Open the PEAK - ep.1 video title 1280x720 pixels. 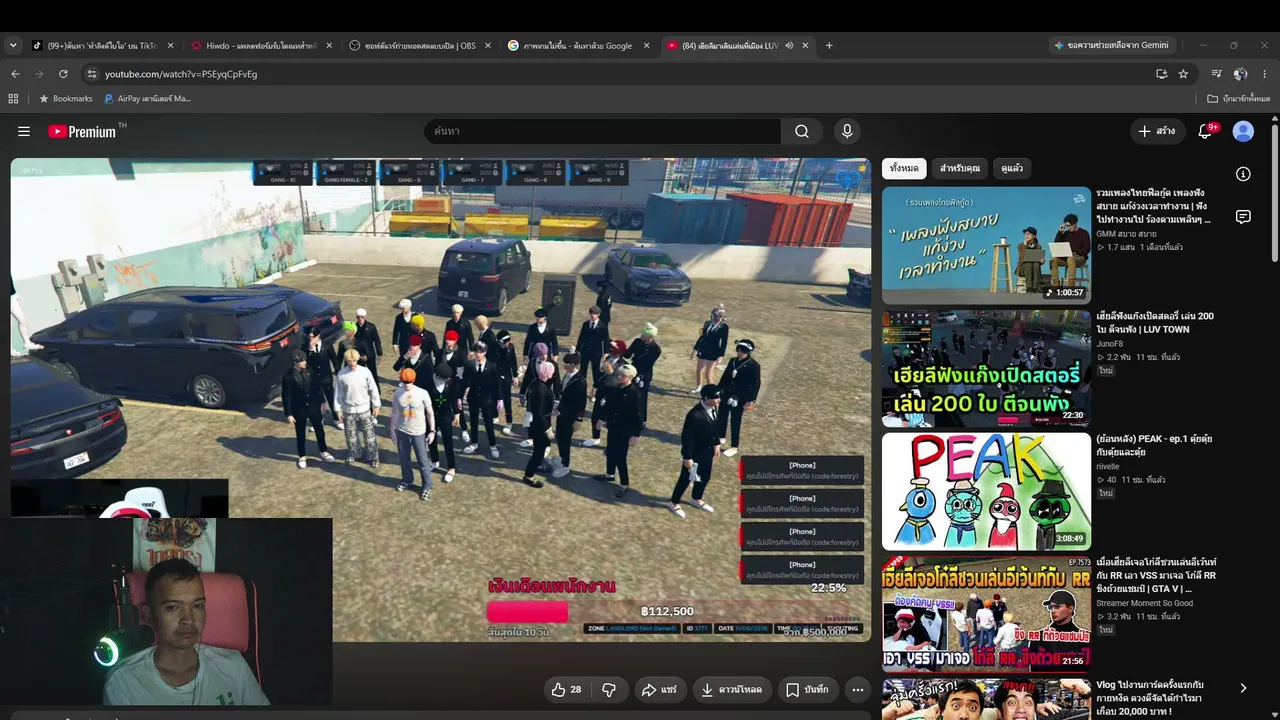(1154, 445)
